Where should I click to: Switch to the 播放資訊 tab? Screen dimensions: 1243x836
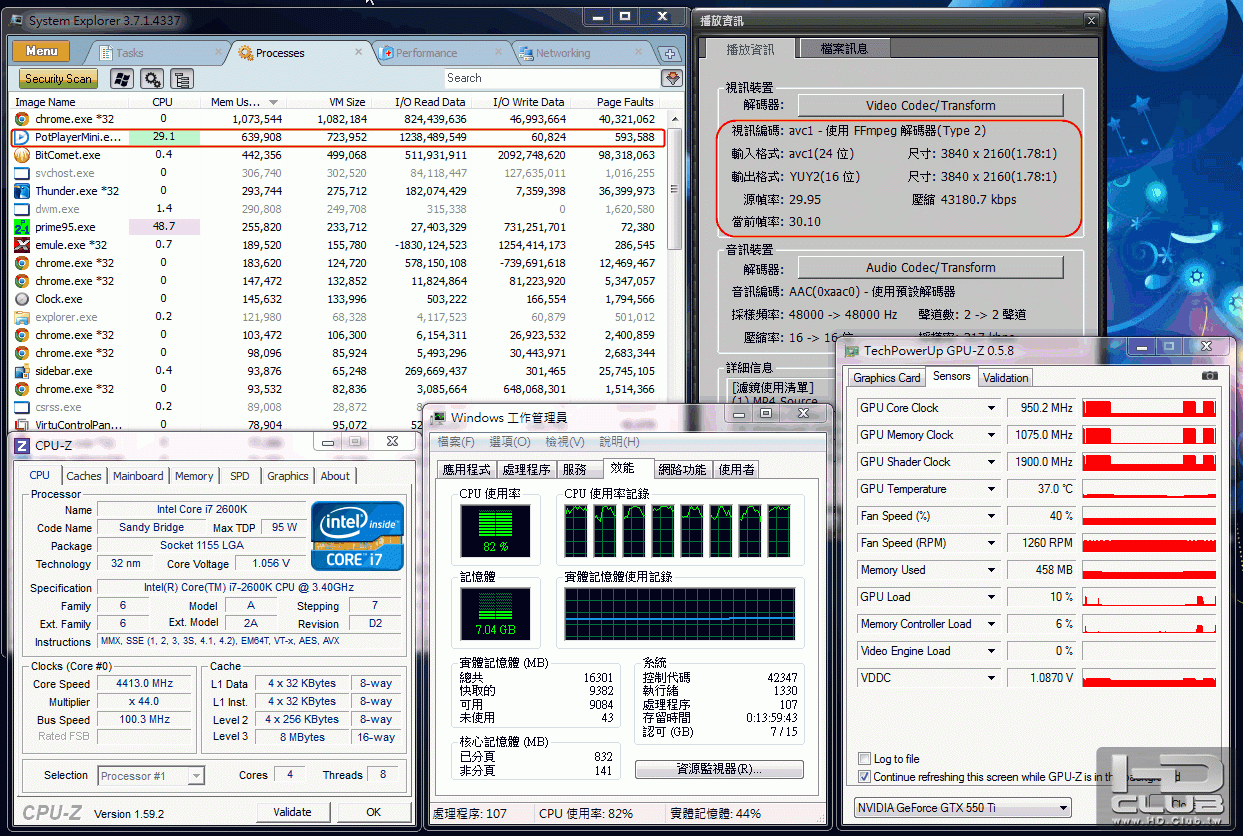pos(748,48)
